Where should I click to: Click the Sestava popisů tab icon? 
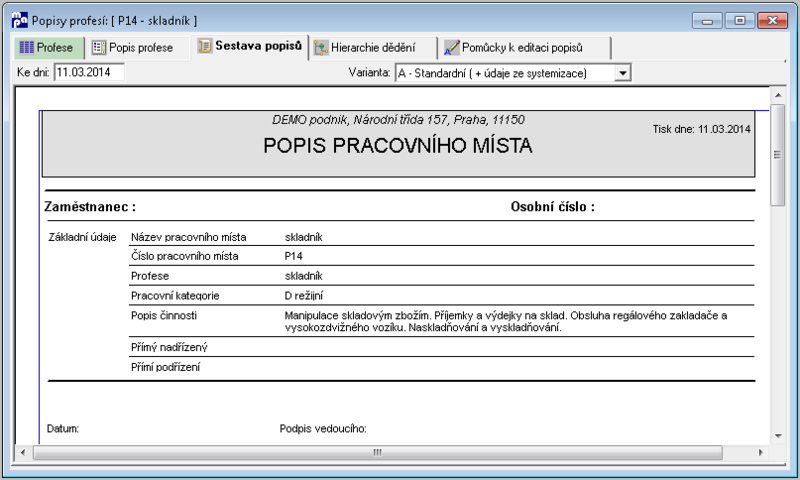coord(205,46)
